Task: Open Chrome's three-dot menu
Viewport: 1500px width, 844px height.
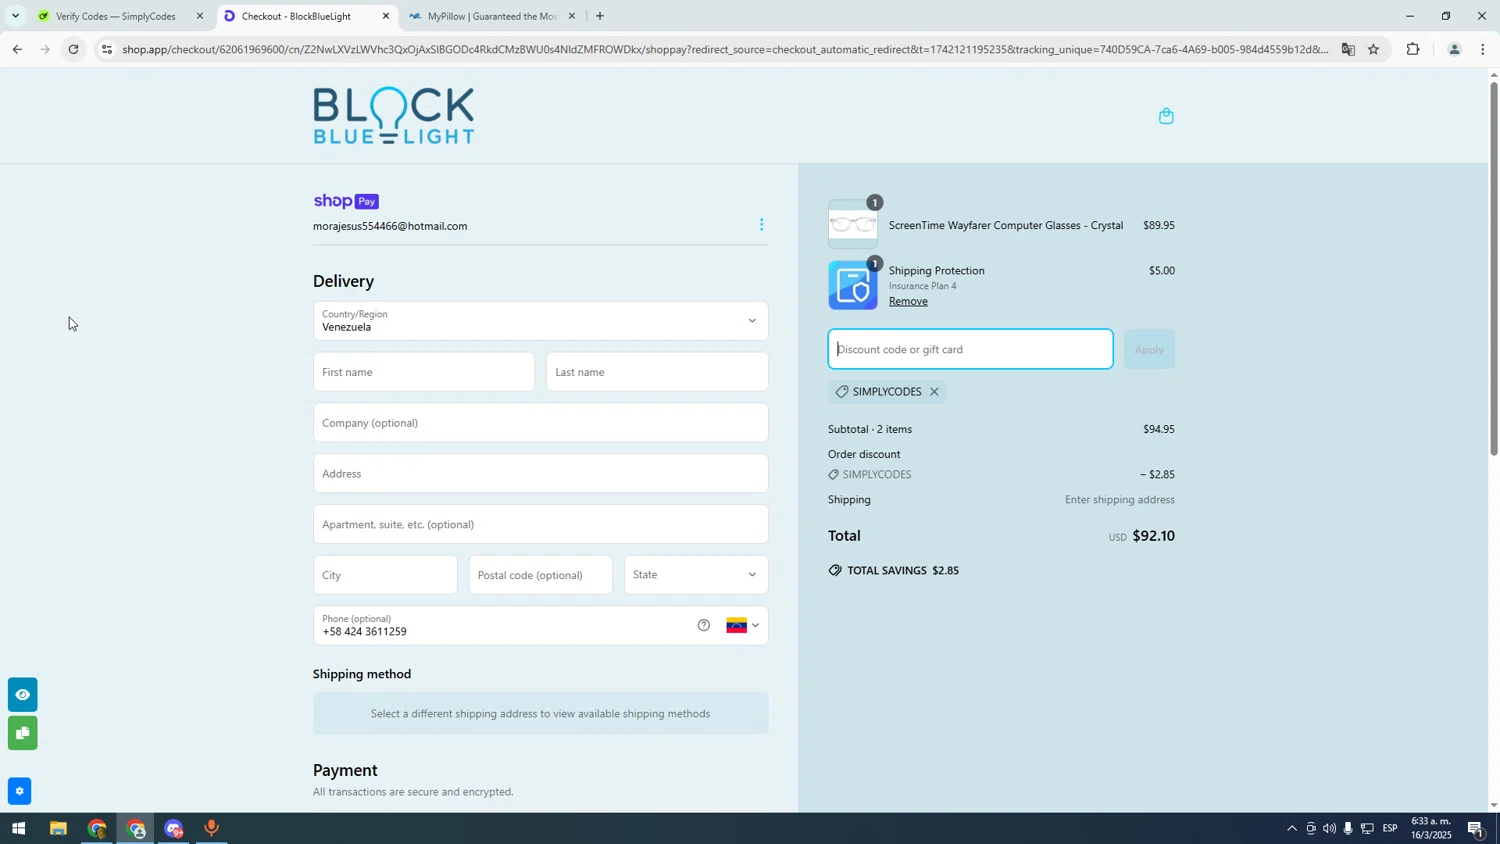Action: [x=1483, y=49]
